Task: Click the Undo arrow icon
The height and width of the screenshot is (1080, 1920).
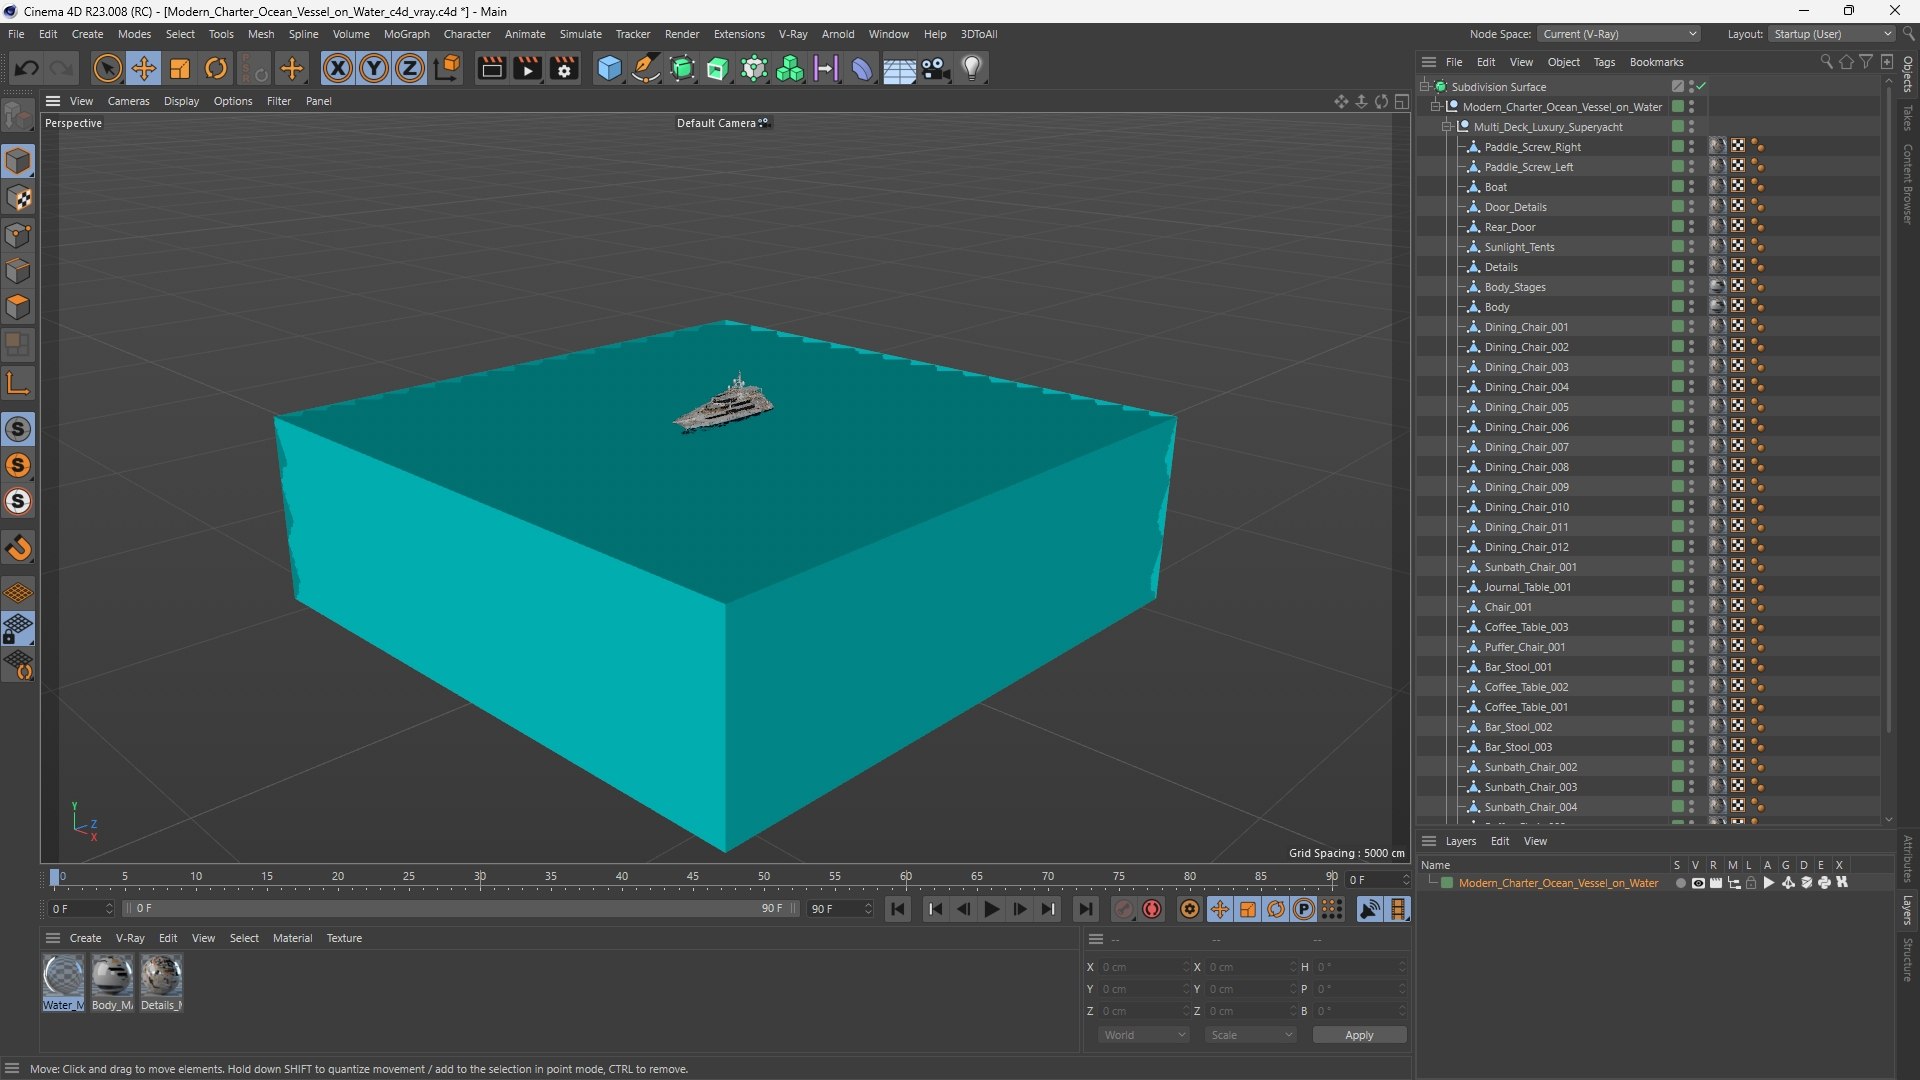Action: [27, 68]
